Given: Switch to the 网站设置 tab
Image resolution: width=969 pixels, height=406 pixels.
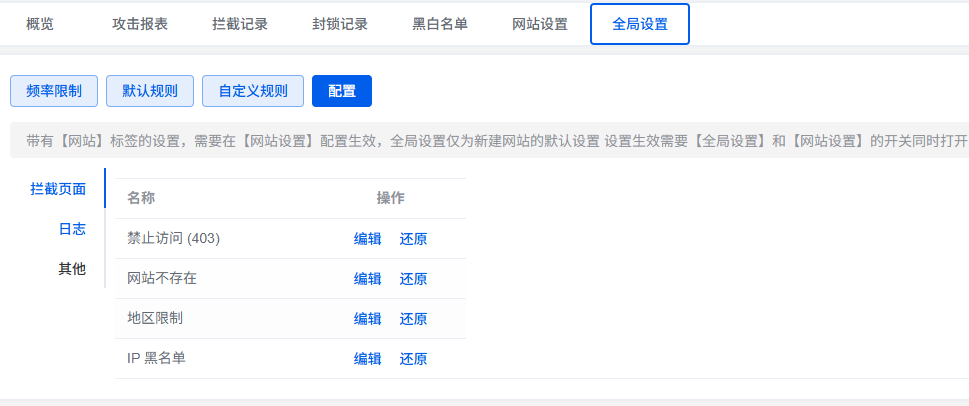Looking at the screenshot, I should [x=540, y=25].
